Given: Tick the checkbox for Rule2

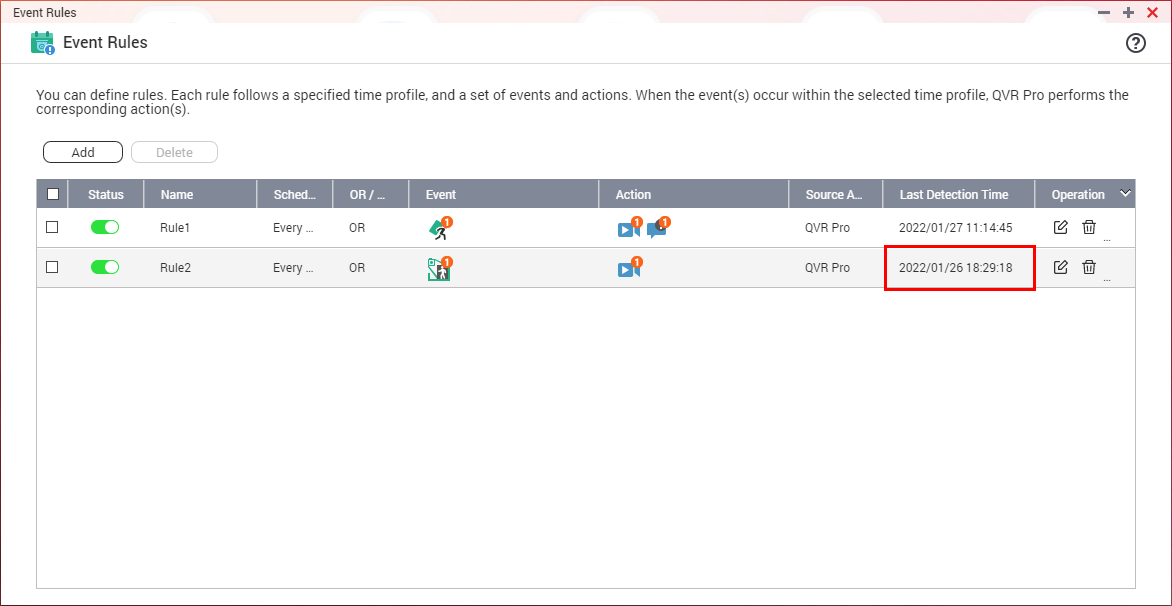Looking at the screenshot, I should click(53, 267).
